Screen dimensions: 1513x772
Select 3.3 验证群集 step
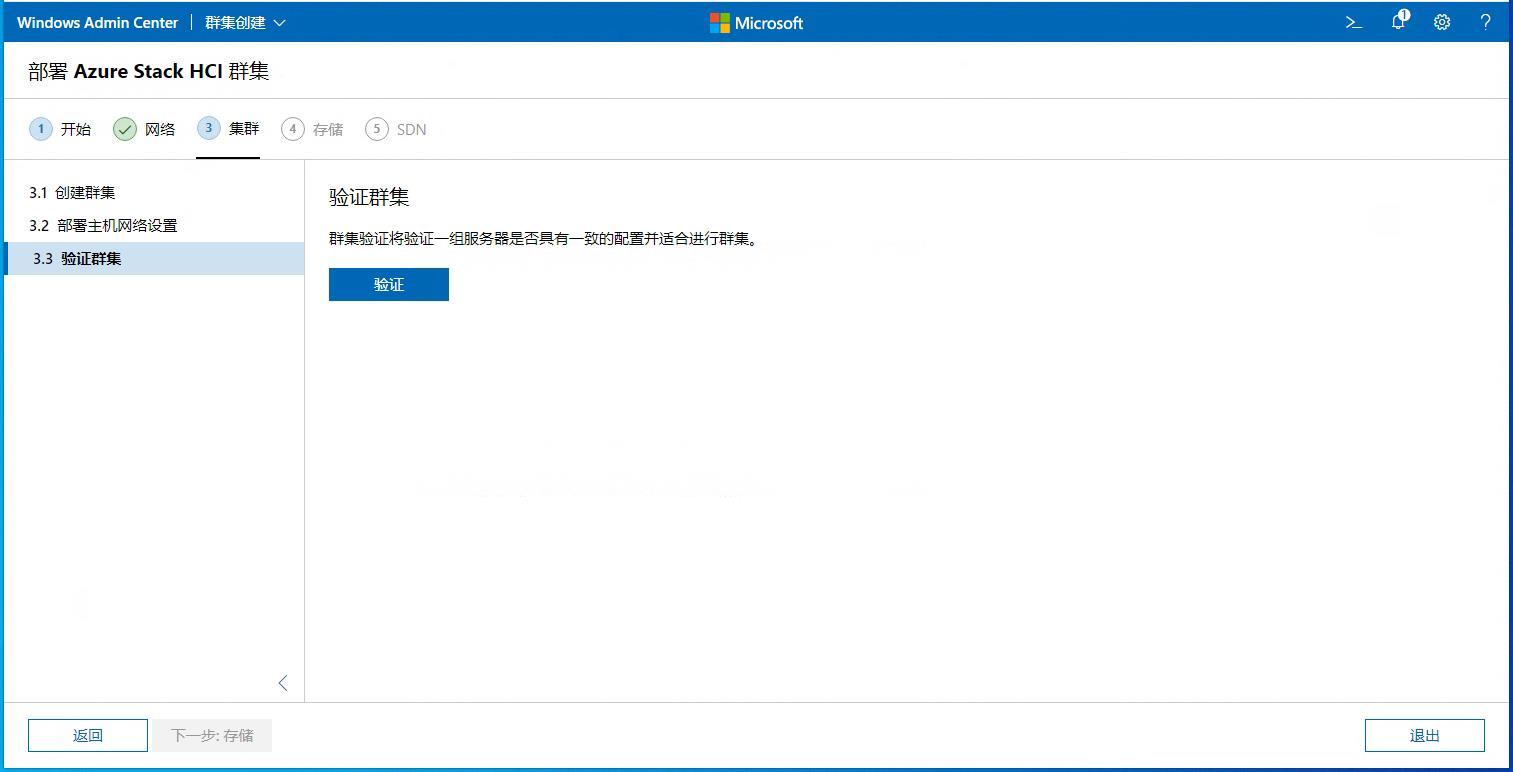(x=154, y=258)
